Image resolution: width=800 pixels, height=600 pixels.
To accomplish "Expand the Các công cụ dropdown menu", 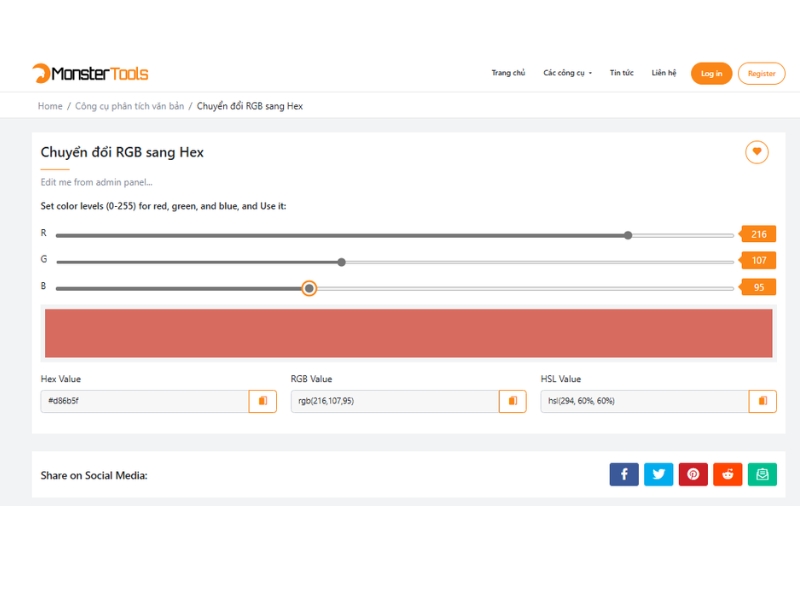I will [x=567, y=73].
